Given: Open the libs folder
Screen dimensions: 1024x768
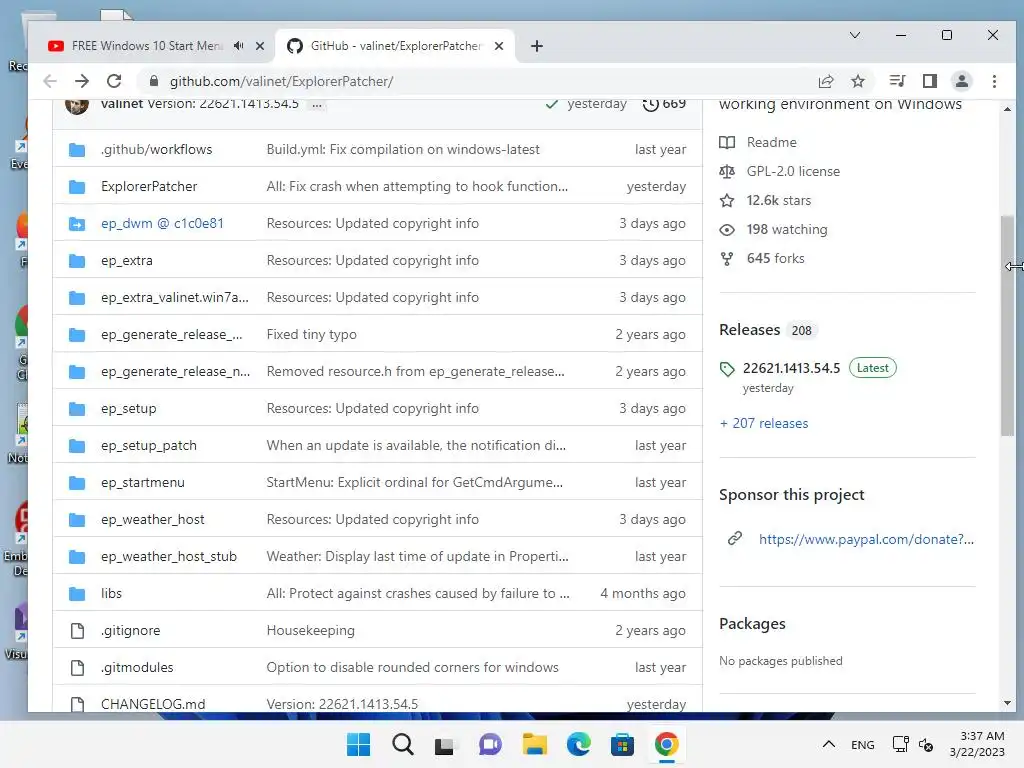Looking at the screenshot, I should [x=112, y=594].
